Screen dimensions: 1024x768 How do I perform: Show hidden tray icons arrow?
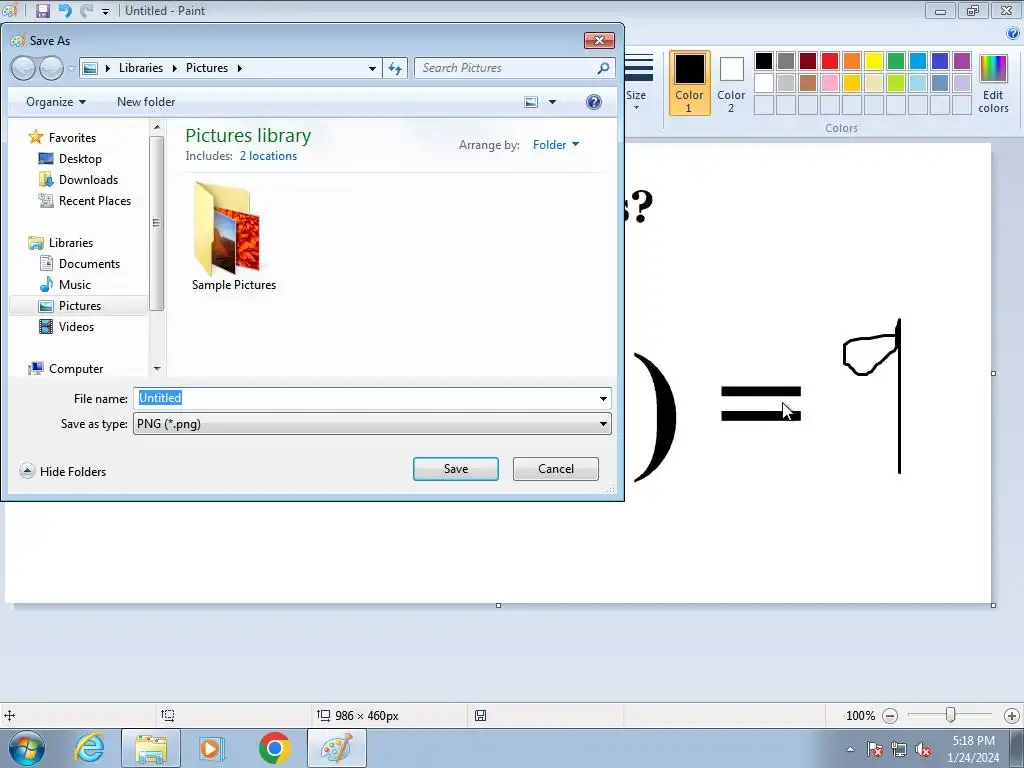pos(850,750)
